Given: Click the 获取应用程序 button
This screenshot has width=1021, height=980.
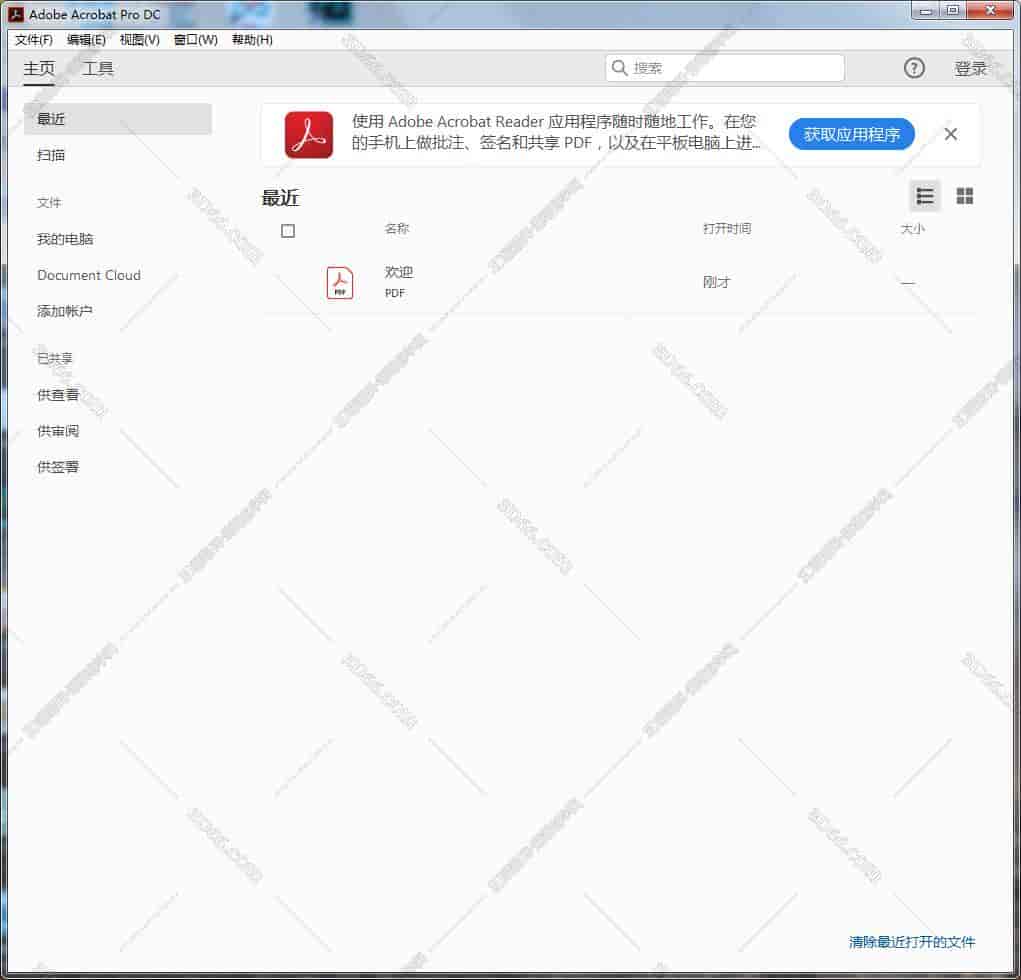Looking at the screenshot, I should click(851, 134).
